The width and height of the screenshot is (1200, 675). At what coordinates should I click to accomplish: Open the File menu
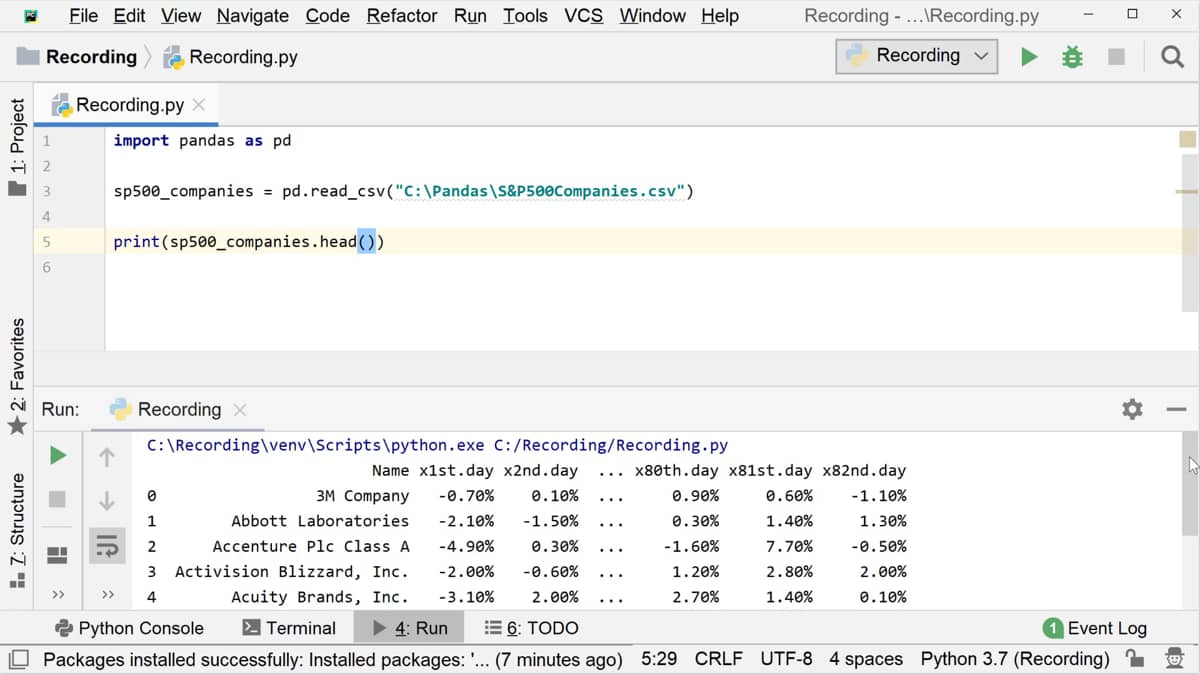pyautogui.click(x=83, y=16)
